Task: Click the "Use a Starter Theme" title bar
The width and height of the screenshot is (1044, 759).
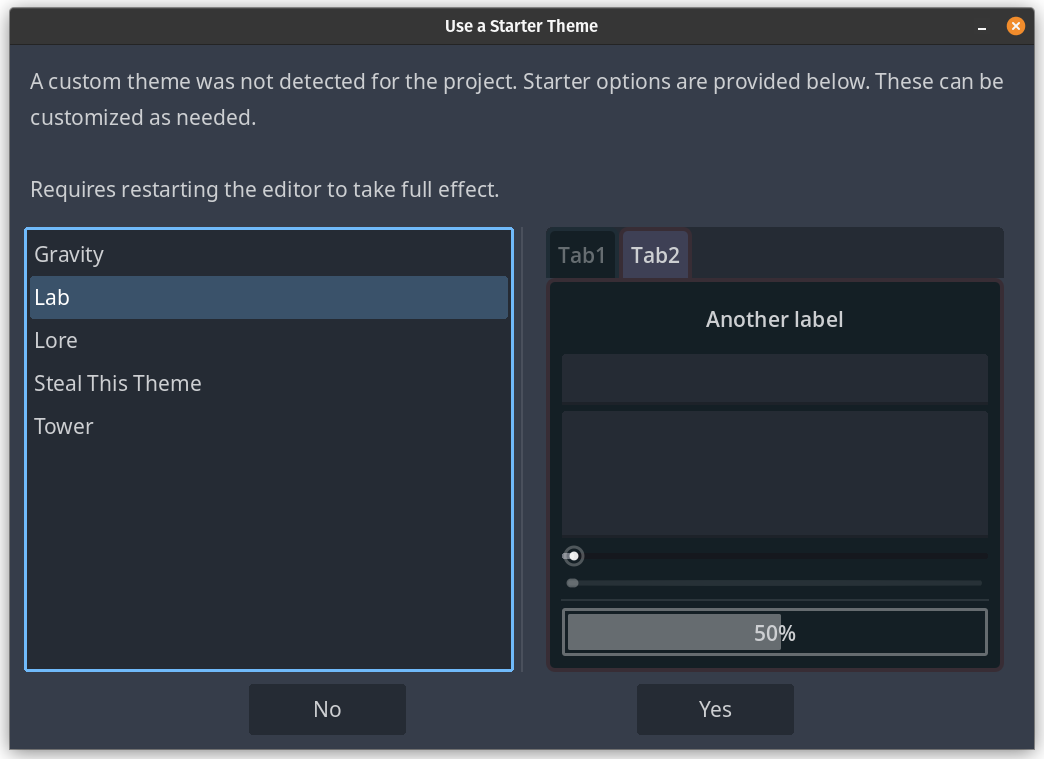Action: coord(521,26)
